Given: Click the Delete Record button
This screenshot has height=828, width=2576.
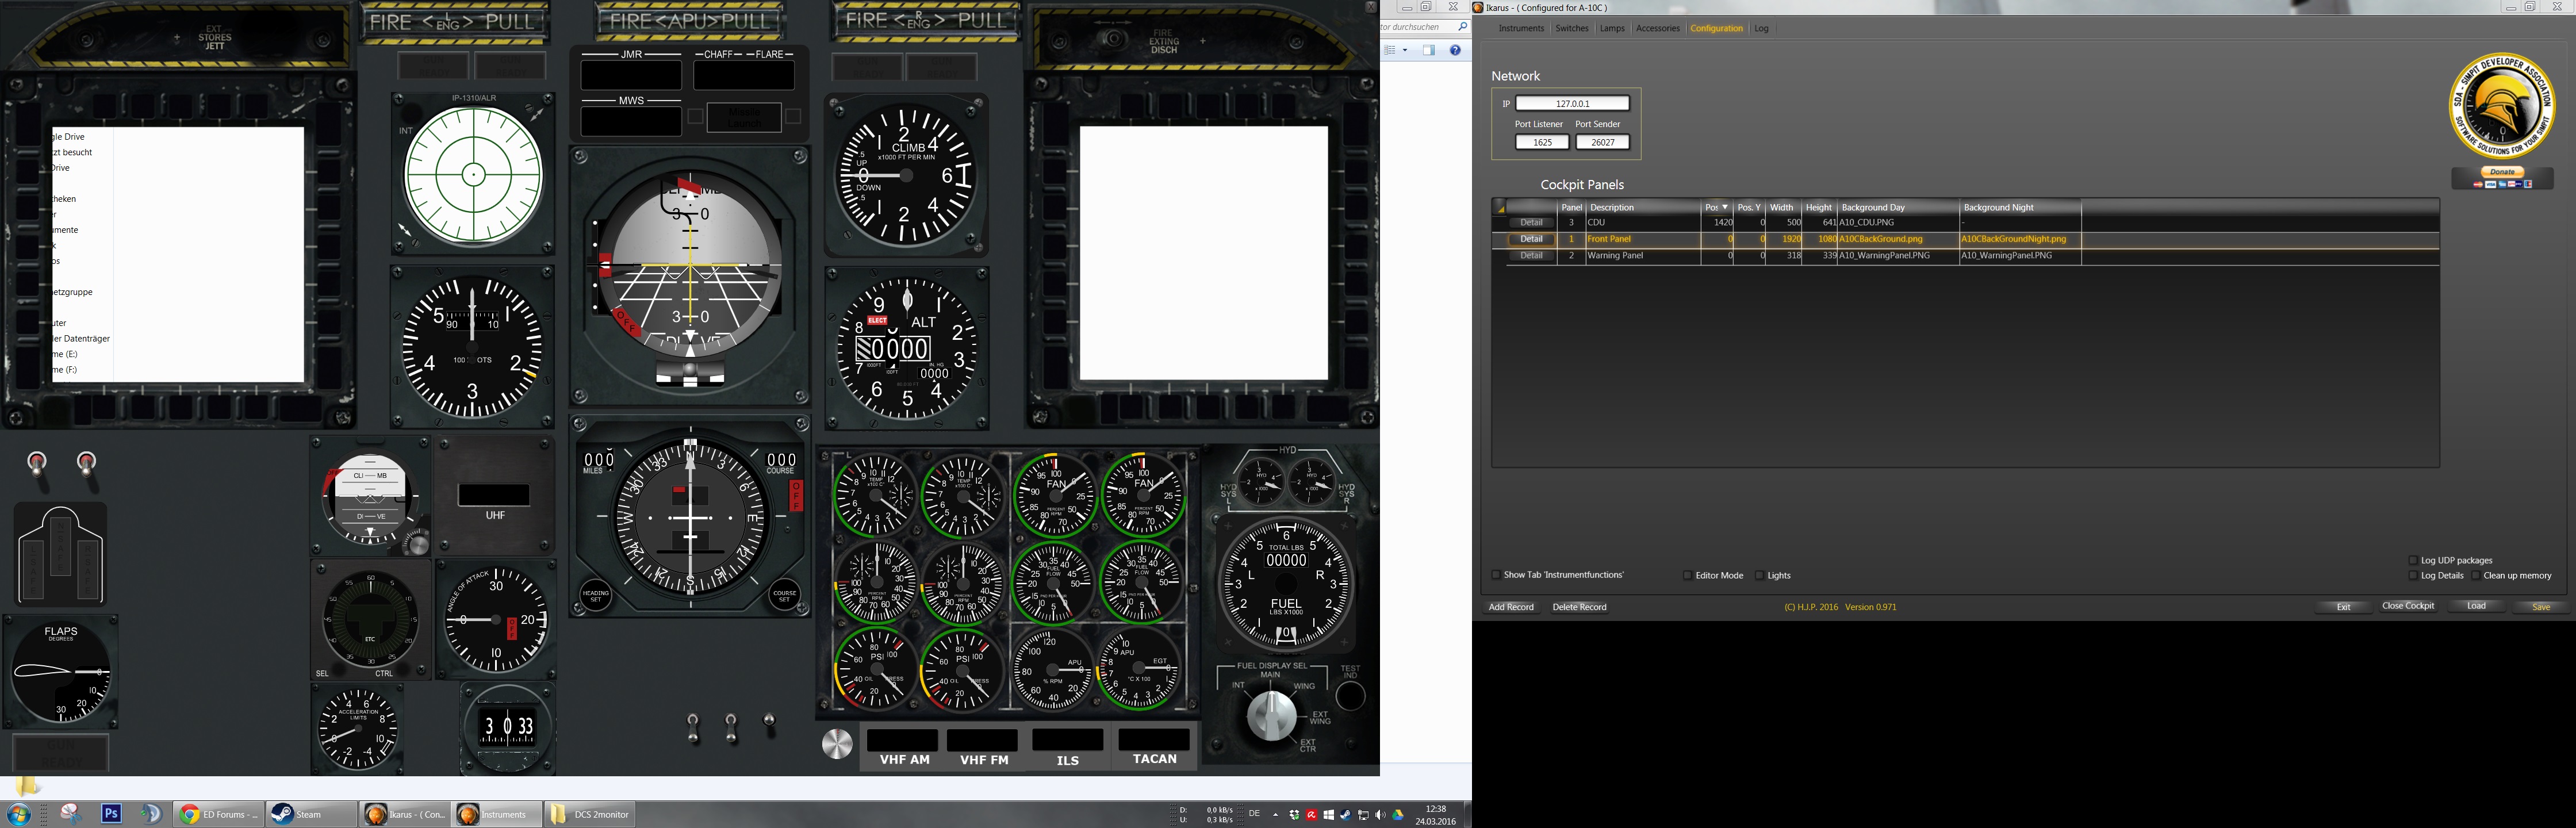Looking at the screenshot, I should 1579,607.
